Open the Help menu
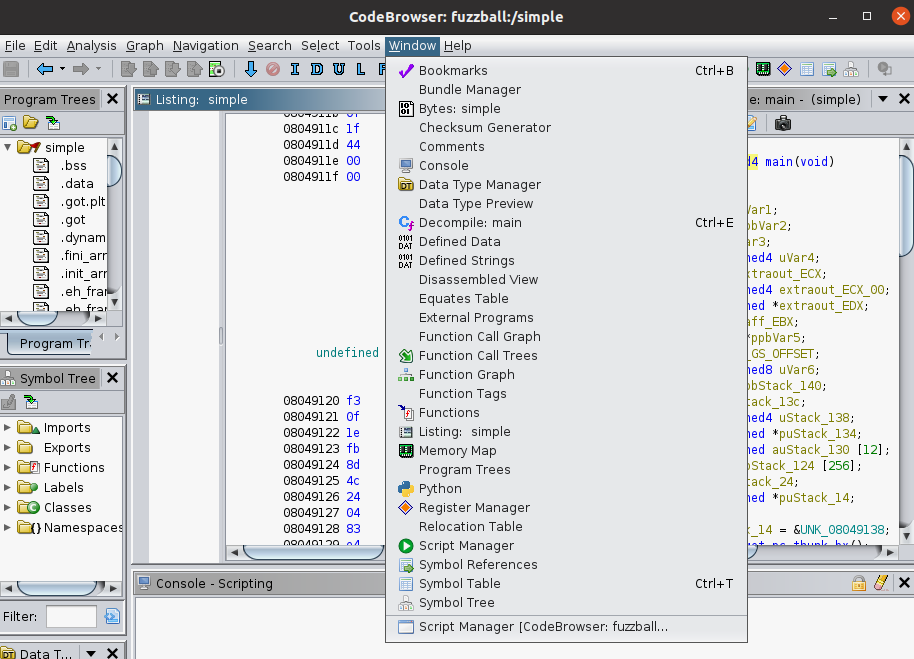Viewport: 914px width, 659px height. 458,45
